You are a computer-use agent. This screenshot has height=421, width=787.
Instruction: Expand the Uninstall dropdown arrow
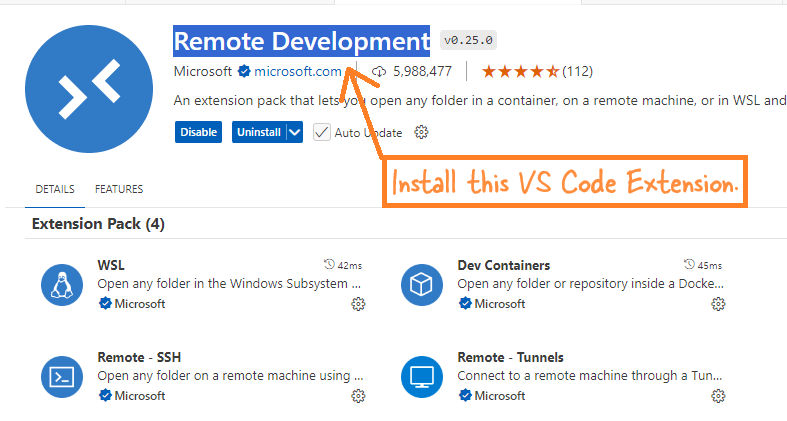pyautogui.click(x=295, y=132)
